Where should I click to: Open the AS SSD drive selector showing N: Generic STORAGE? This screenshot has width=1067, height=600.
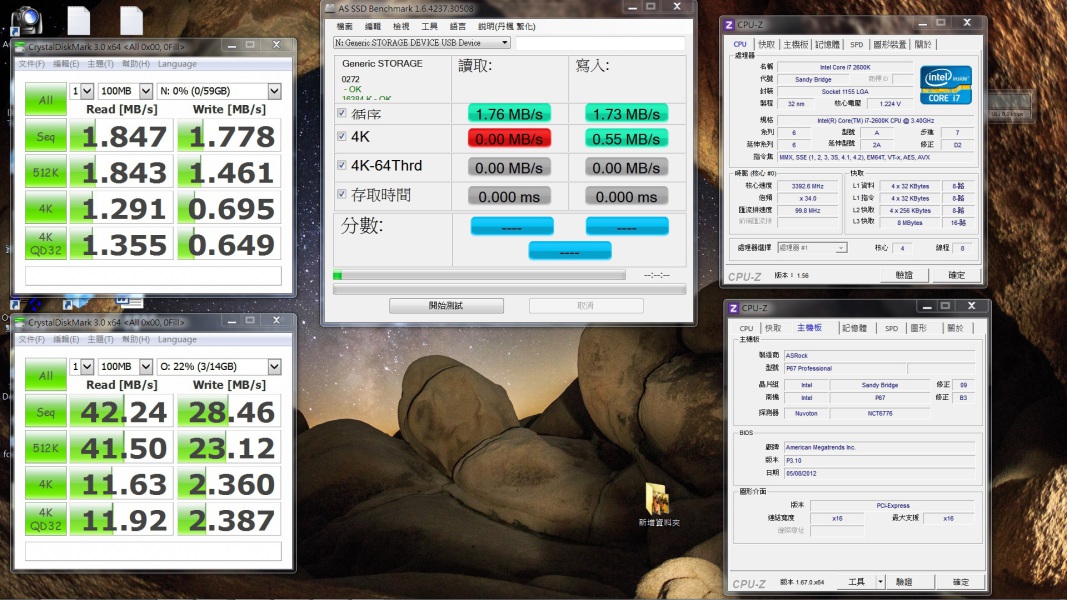click(421, 43)
